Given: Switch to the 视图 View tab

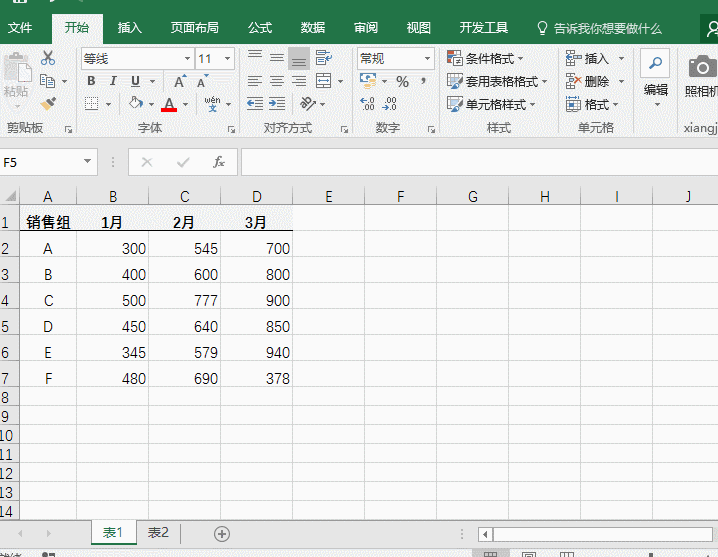Looking at the screenshot, I should point(419,28).
